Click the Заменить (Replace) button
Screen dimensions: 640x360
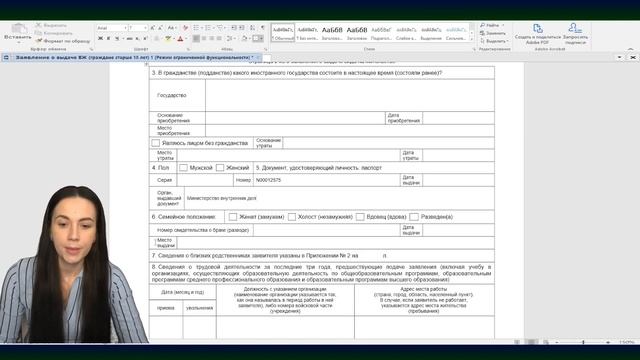(493, 33)
